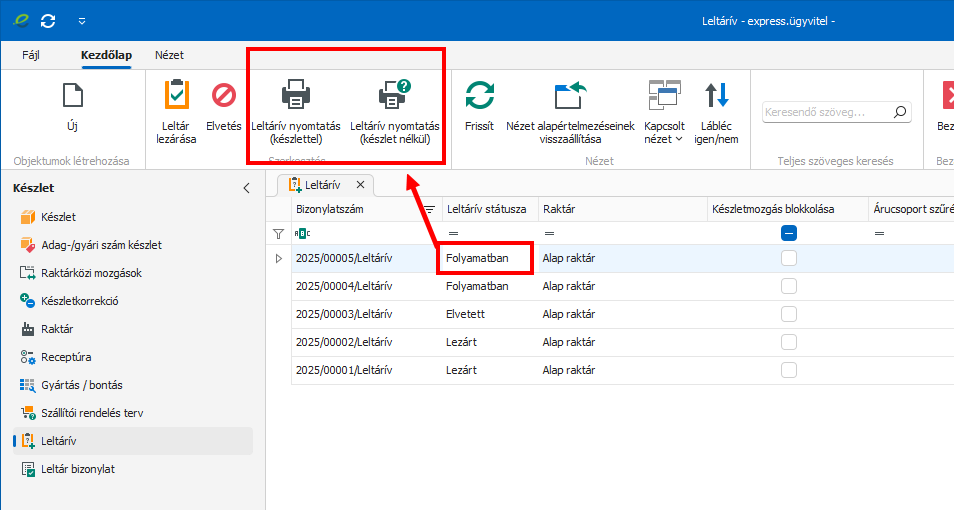Click the Új new document icon
954x510 pixels.
(72, 97)
